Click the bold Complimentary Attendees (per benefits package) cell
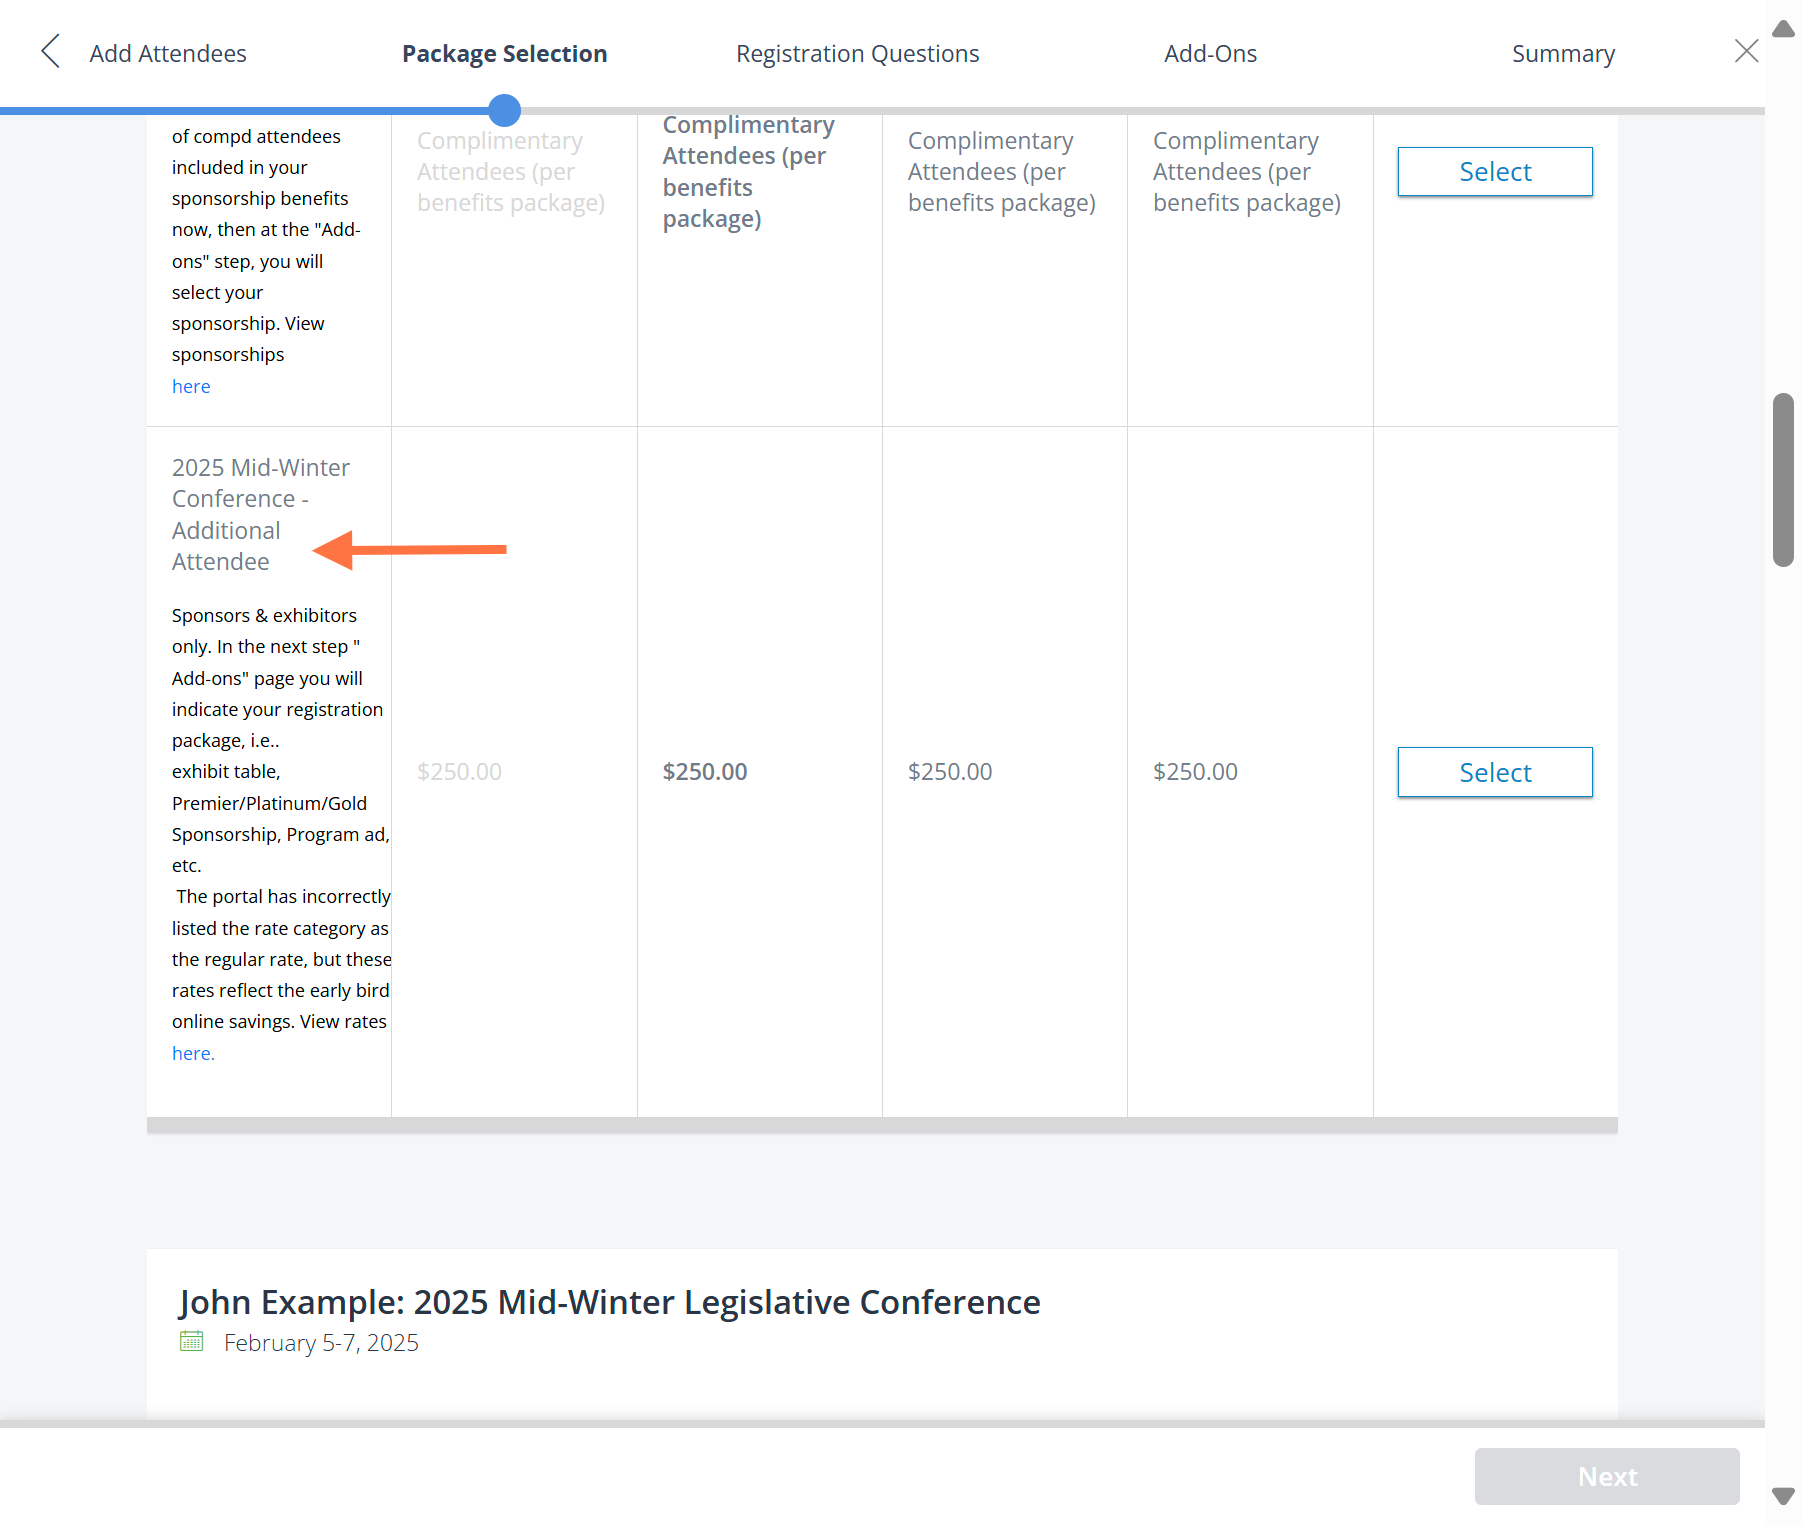 [749, 171]
